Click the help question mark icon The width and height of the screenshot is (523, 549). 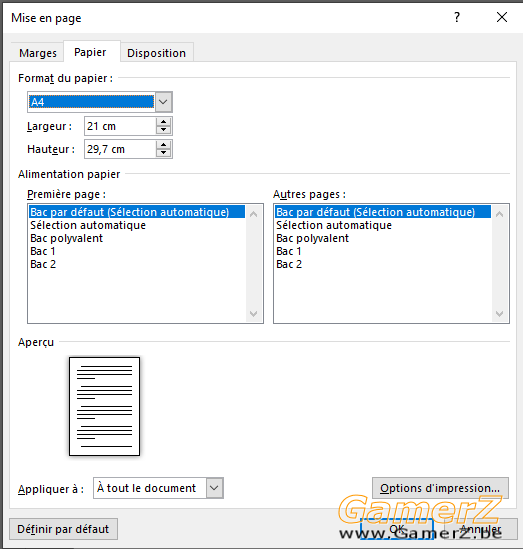457,17
